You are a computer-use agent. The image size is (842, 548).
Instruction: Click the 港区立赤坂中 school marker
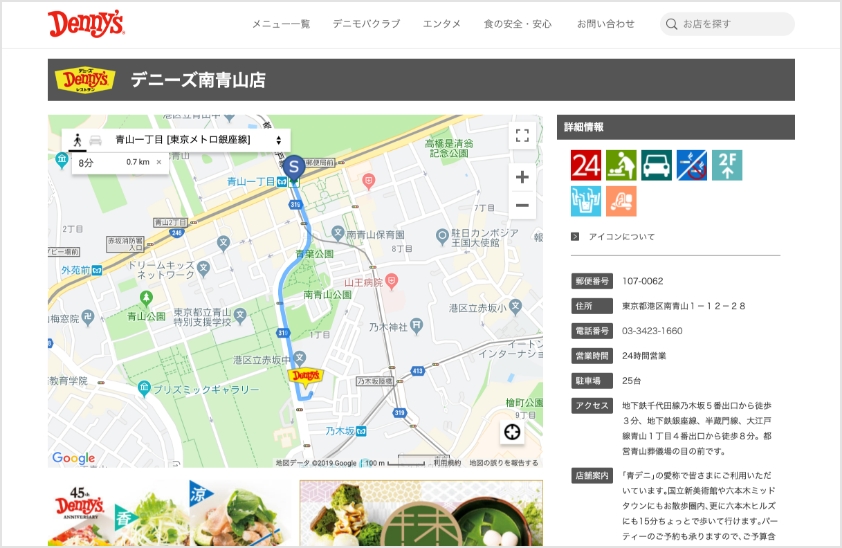(x=300, y=357)
